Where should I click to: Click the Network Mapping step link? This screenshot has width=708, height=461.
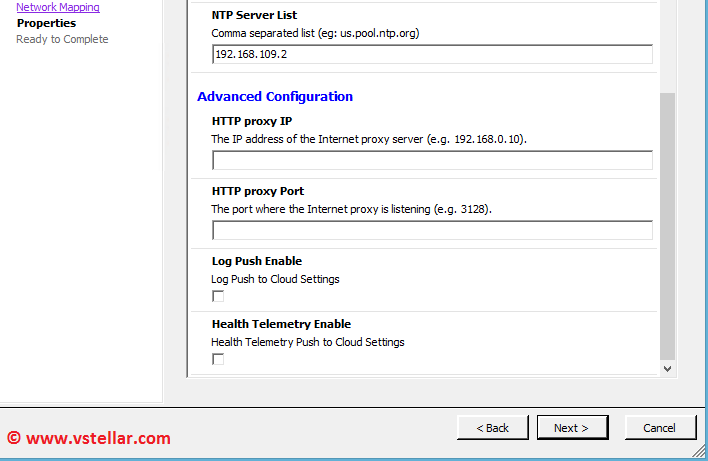click(x=58, y=7)
